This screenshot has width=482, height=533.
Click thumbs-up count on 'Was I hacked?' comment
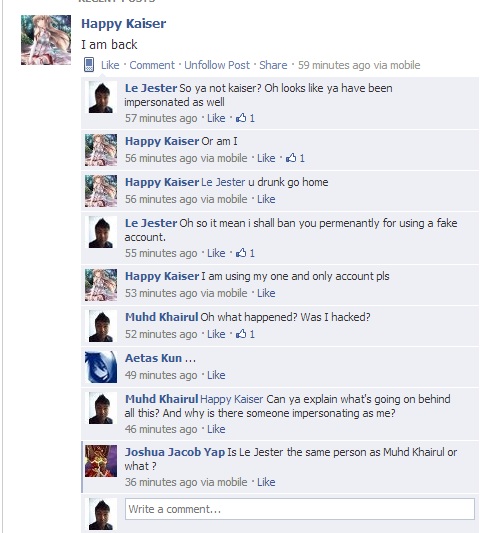245,334
